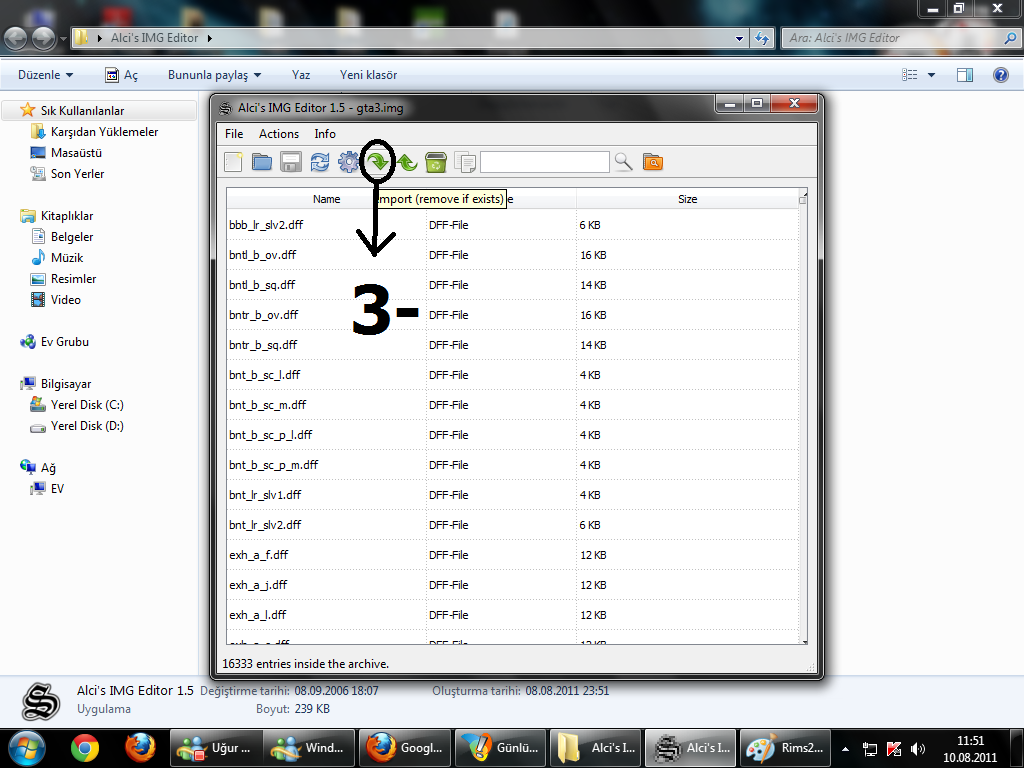Select Sık Kullanılanlar in the navigation pane
This screenshot has height=768, width=1024.
coord(82,111)
